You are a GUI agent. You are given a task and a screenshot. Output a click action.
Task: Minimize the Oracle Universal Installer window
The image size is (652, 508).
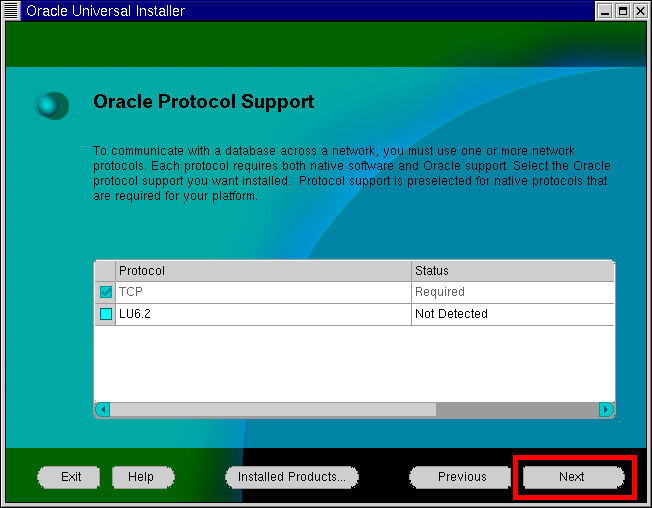pyautogui.click(x=605, y=11)
